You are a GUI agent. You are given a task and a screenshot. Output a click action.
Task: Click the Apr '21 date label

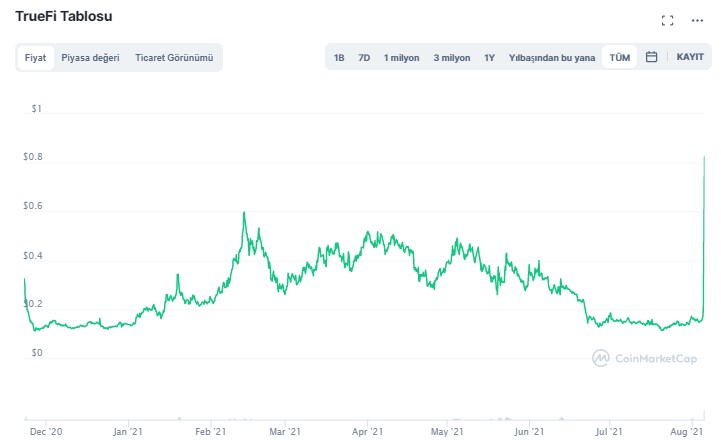click(x=367, y=432)
